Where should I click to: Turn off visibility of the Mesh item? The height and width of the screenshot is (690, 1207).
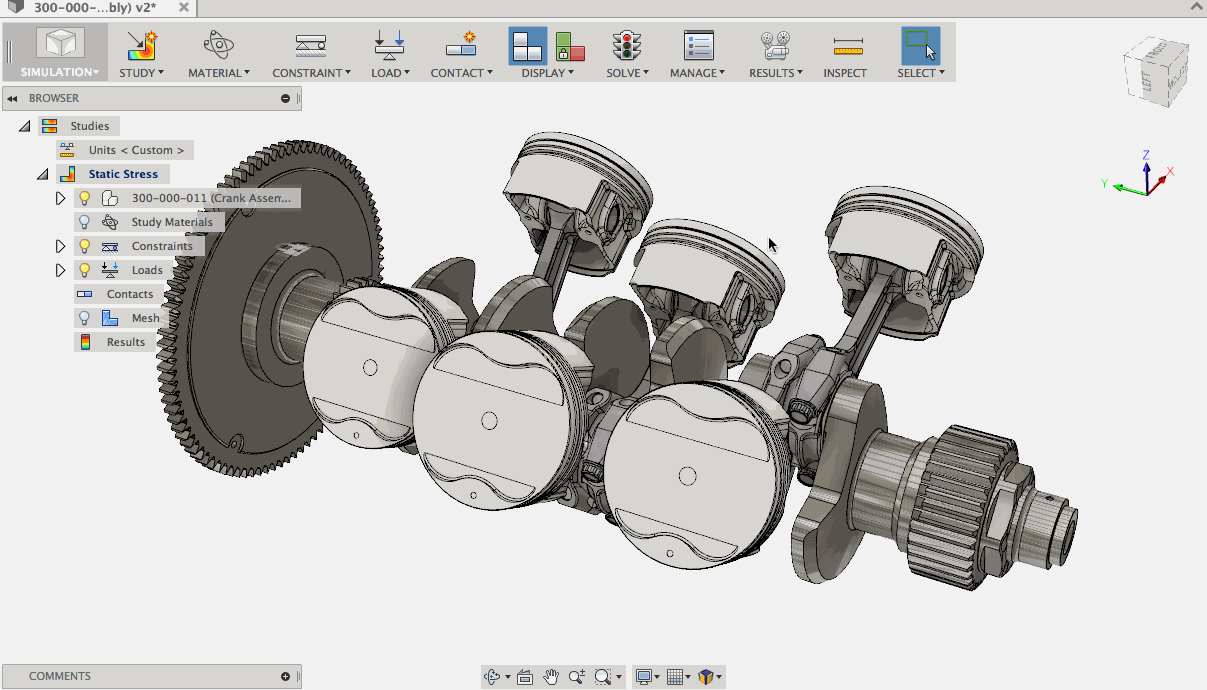83,317
